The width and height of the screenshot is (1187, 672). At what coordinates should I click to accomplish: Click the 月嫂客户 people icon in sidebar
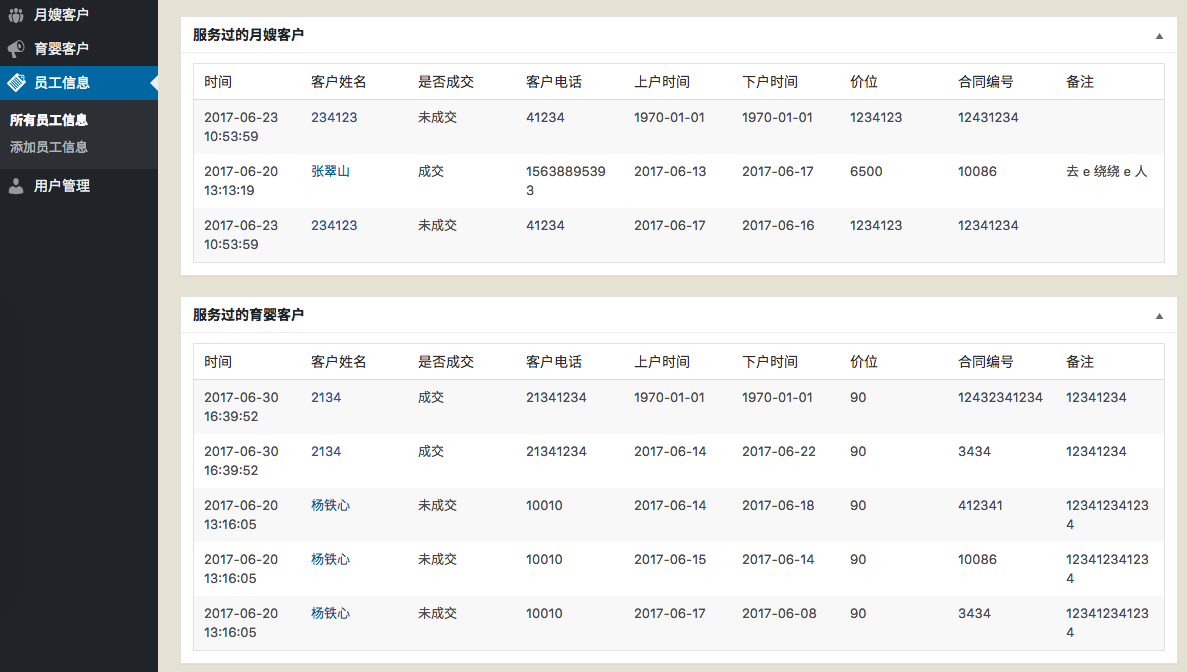click(x=14, y=14)
